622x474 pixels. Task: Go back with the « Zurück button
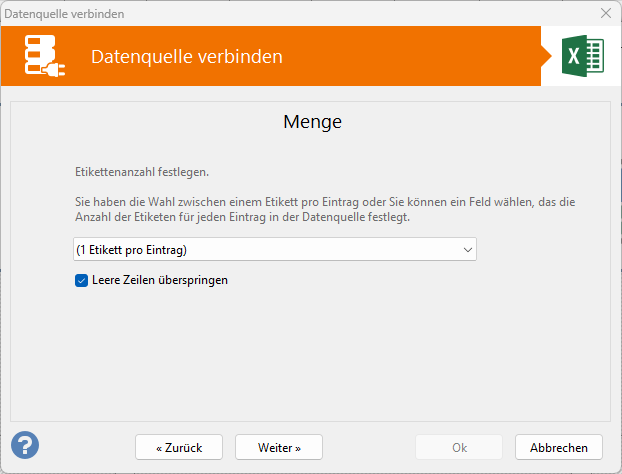(x=179, y=446)
